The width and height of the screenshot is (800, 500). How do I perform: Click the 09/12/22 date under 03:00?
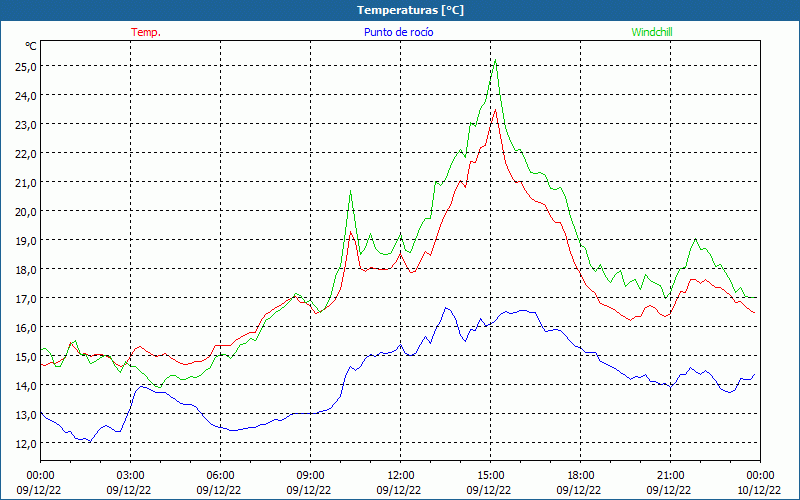click(129, 490)
